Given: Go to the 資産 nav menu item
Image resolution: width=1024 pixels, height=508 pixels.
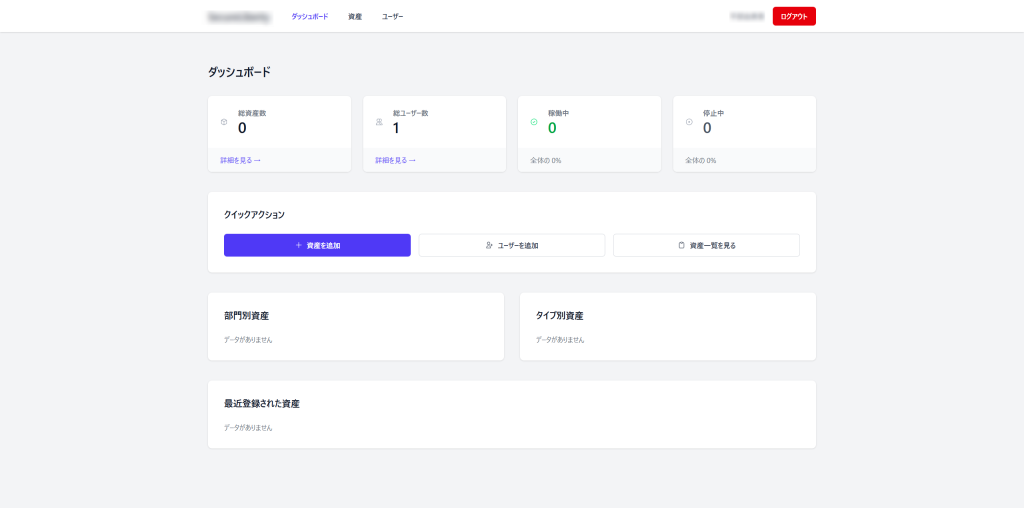Looking at the screenshot, I should click(x=355, y=17).
